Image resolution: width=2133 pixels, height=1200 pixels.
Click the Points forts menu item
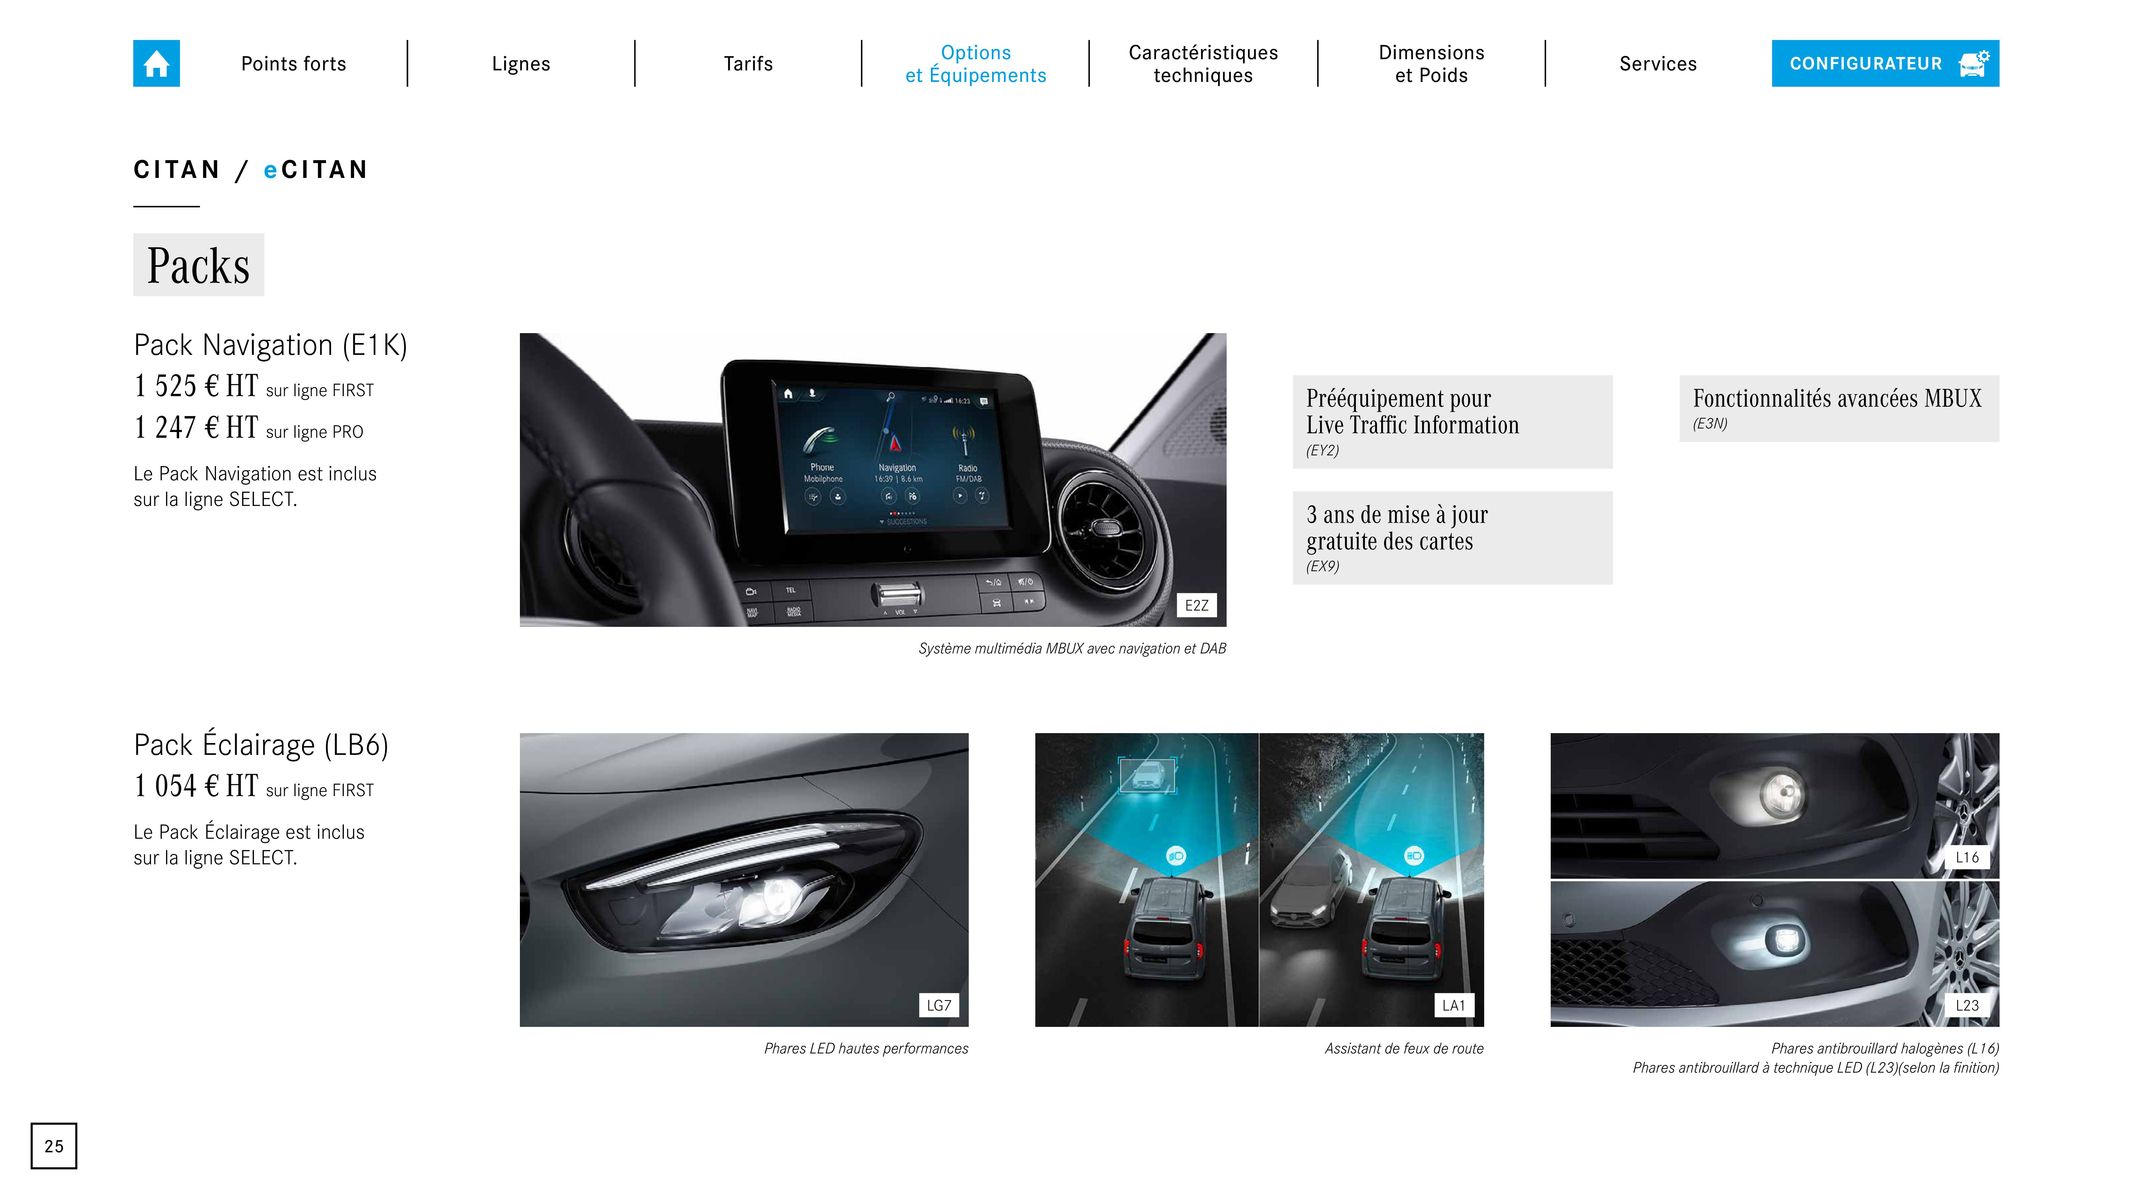(x=294, y=62)
